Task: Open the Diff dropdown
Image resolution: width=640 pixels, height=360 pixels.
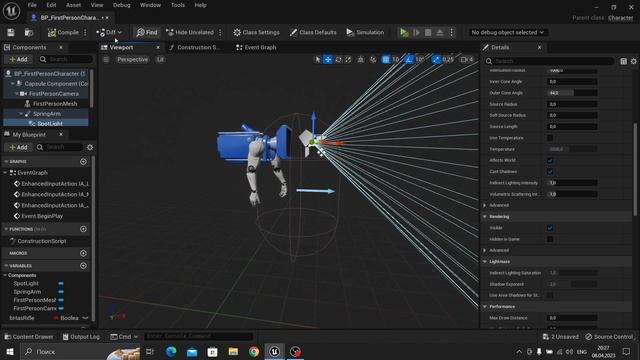Action: click(109, 32)
